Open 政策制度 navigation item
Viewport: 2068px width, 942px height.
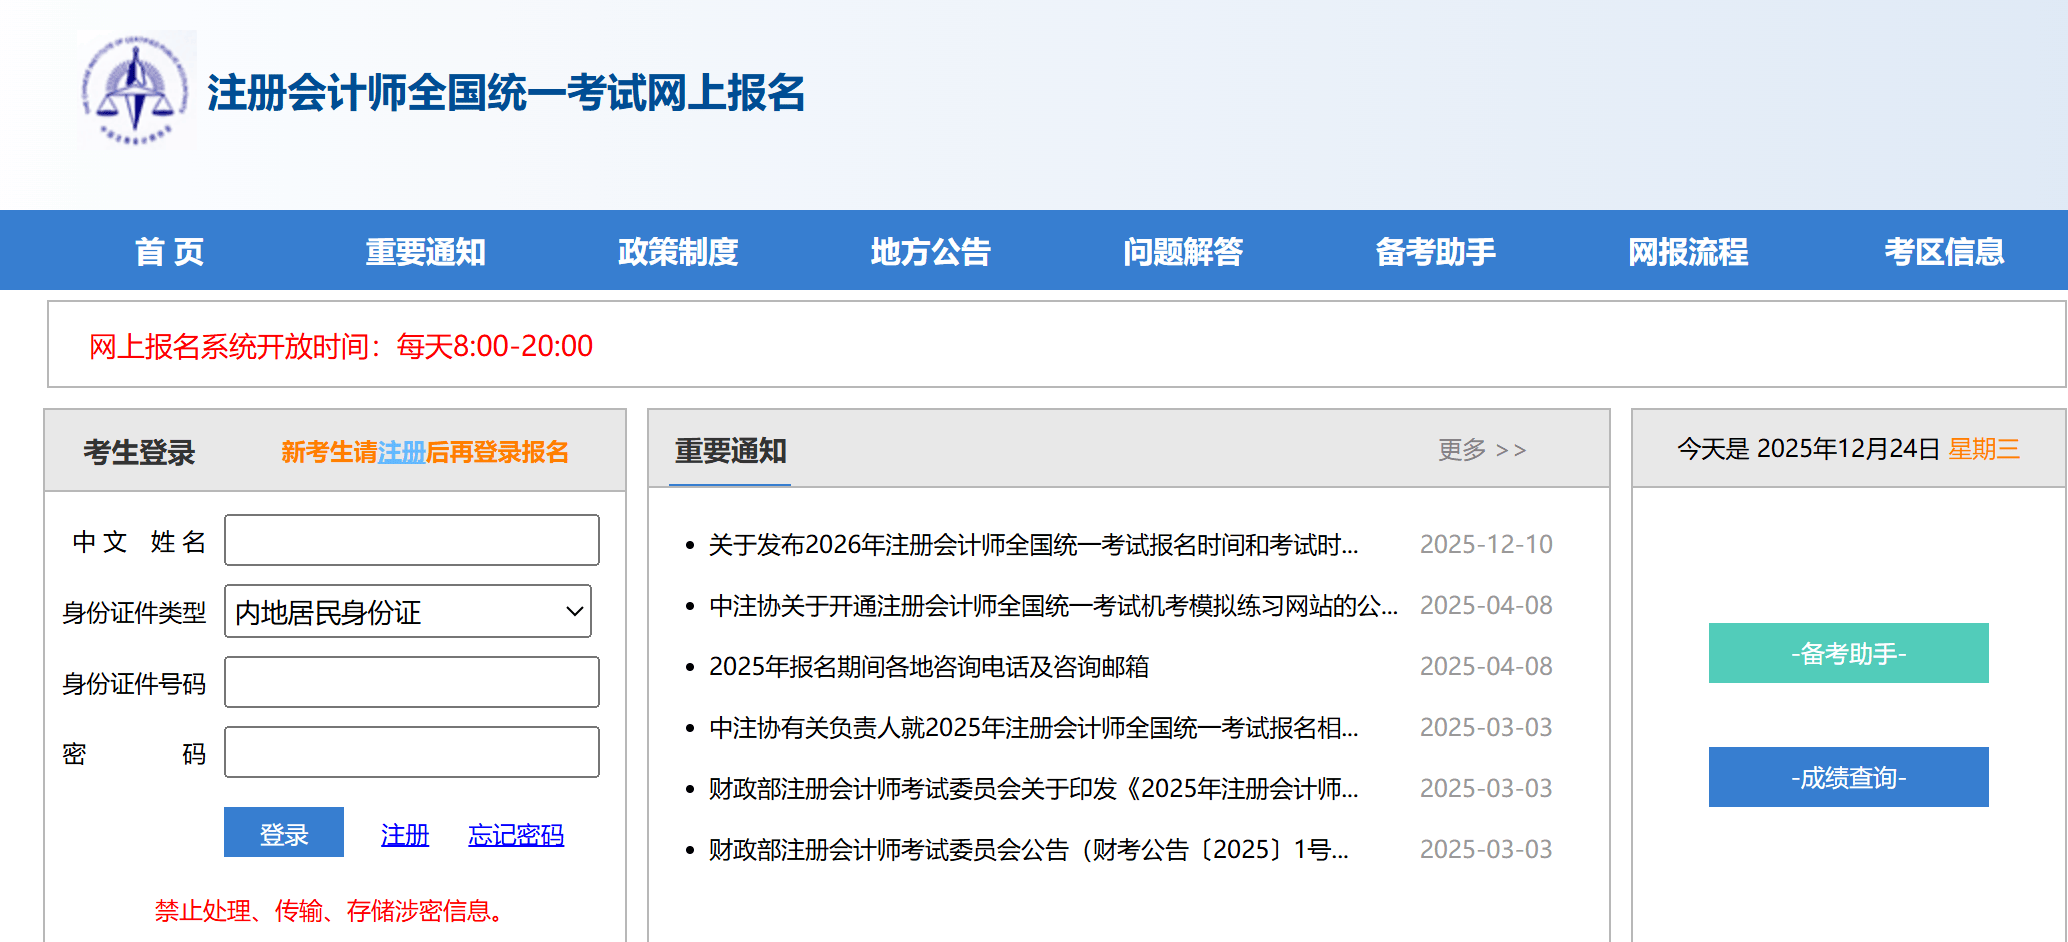point(677,251)
